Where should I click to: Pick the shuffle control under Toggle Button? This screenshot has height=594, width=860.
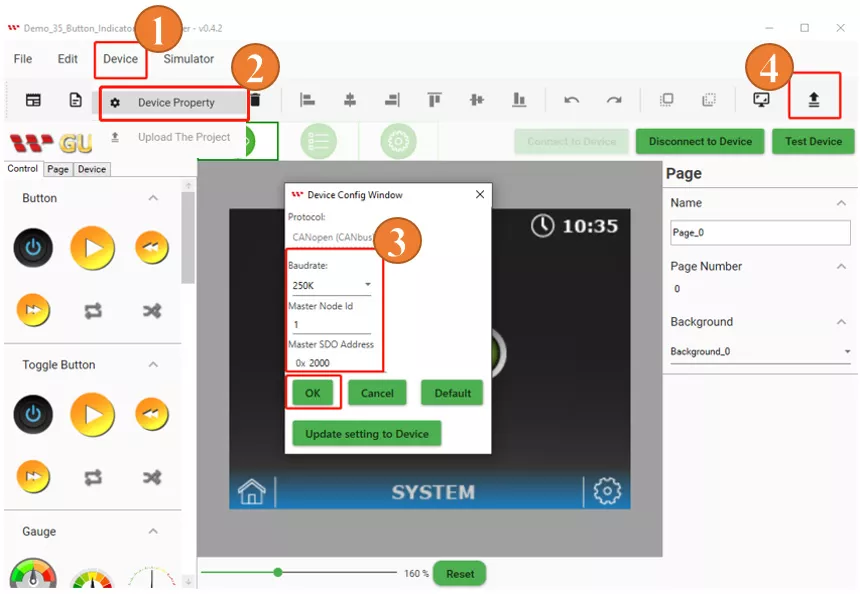click(151, 478)
